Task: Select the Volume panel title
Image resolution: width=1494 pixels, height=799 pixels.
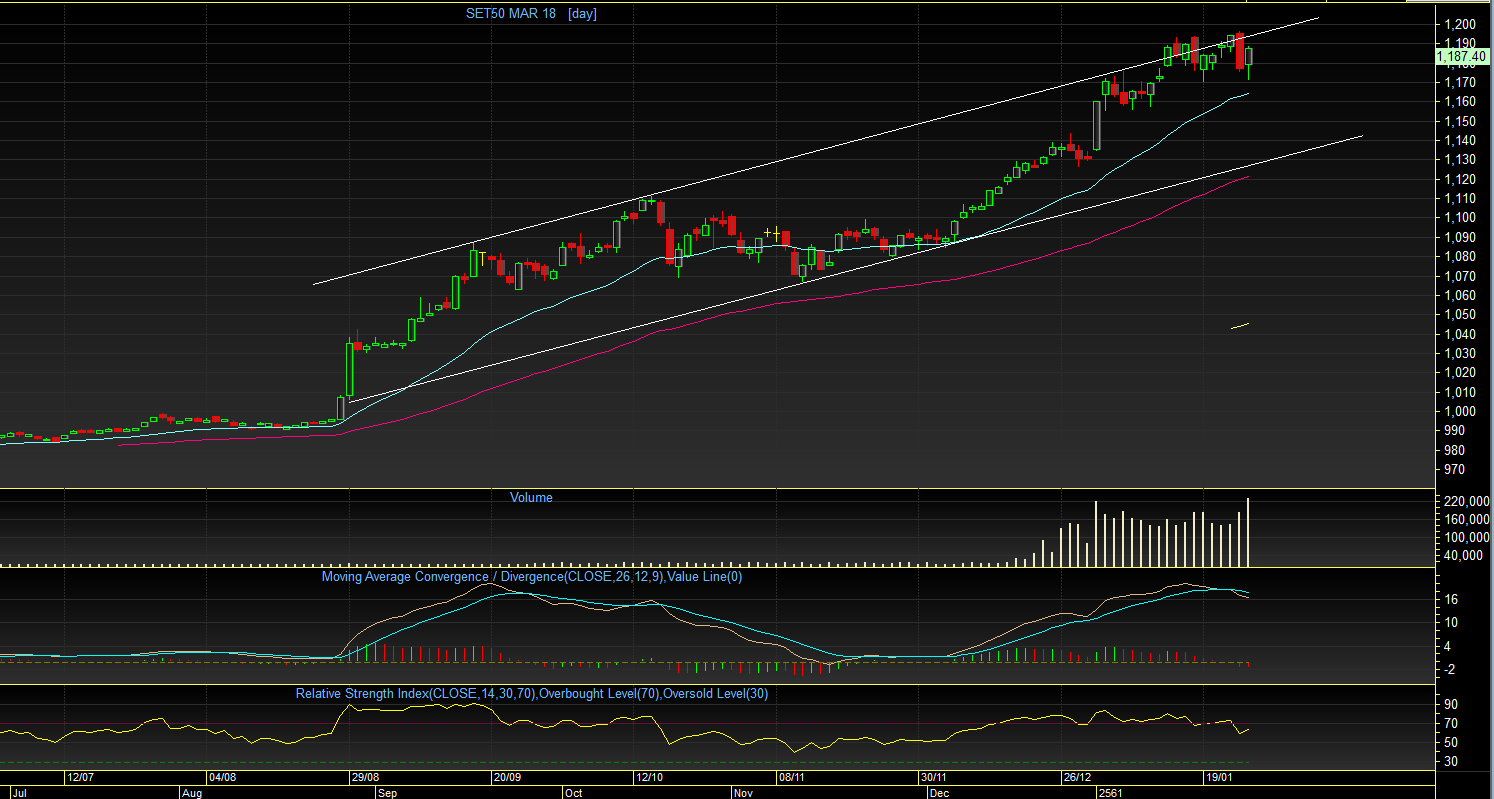Action: pos(531,497)
